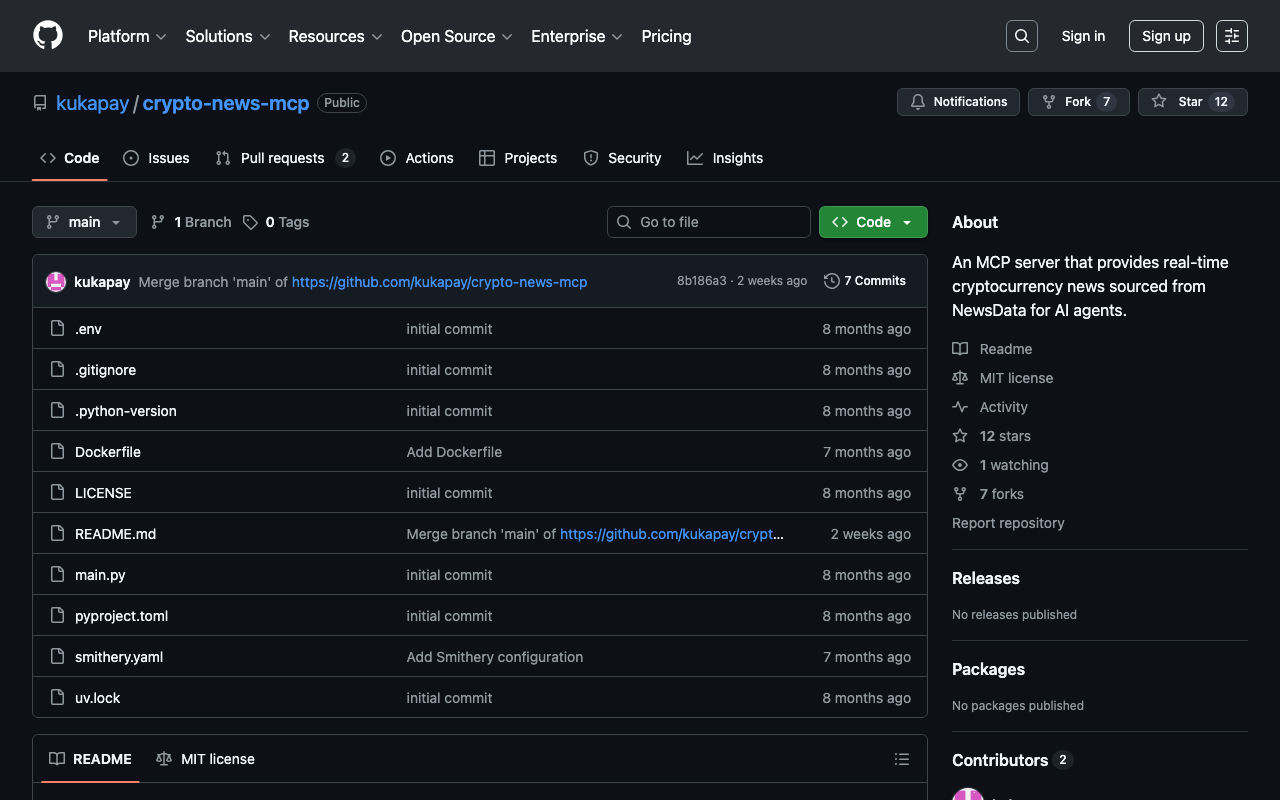Open the appearance settings icon in header
The width and height of the screenshot is (1280, 800).
(1231, 36)
